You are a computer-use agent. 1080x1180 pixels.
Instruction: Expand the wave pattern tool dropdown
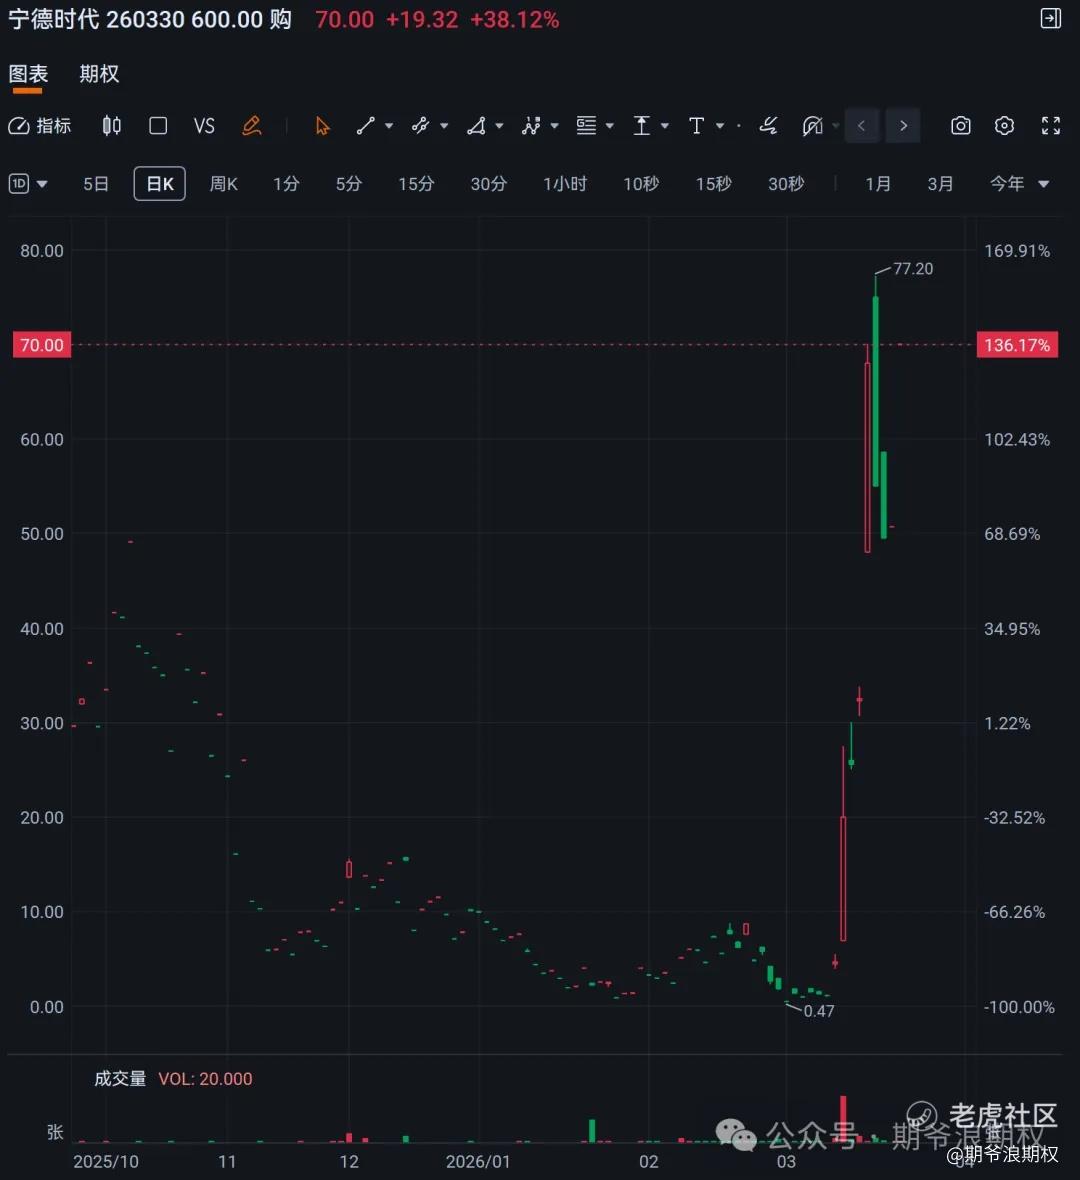point(555,126)
